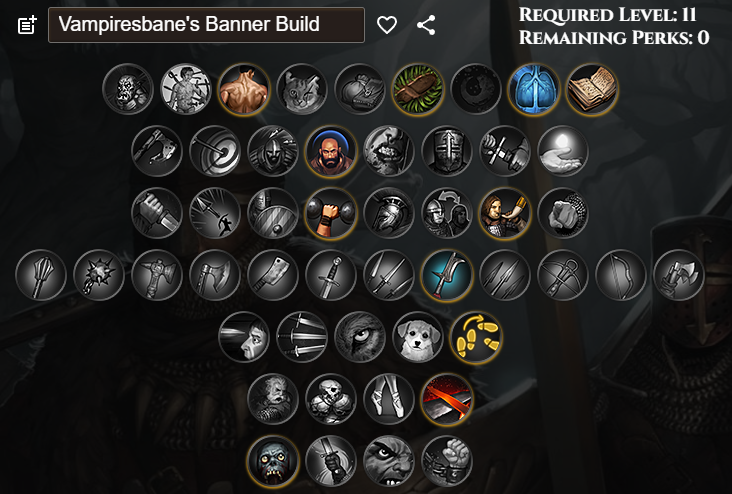Viewport: 732px width, 494px height.
Task: Select the horn-blowing man perk
Action: point(505,213)
